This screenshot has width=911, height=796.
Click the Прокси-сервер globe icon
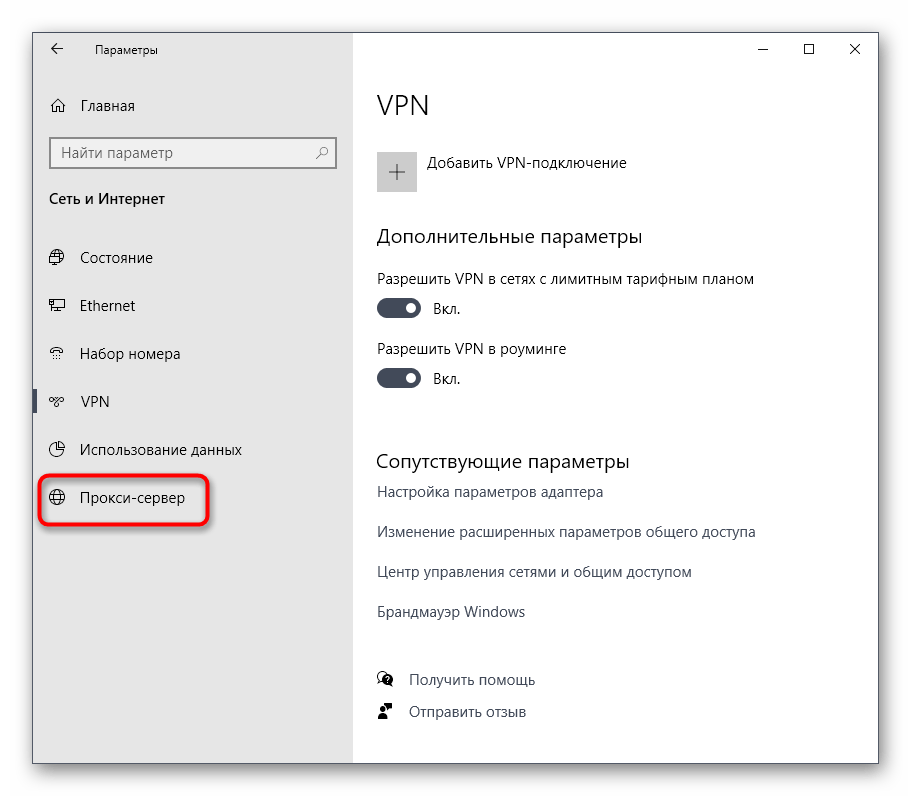point(57,498)
